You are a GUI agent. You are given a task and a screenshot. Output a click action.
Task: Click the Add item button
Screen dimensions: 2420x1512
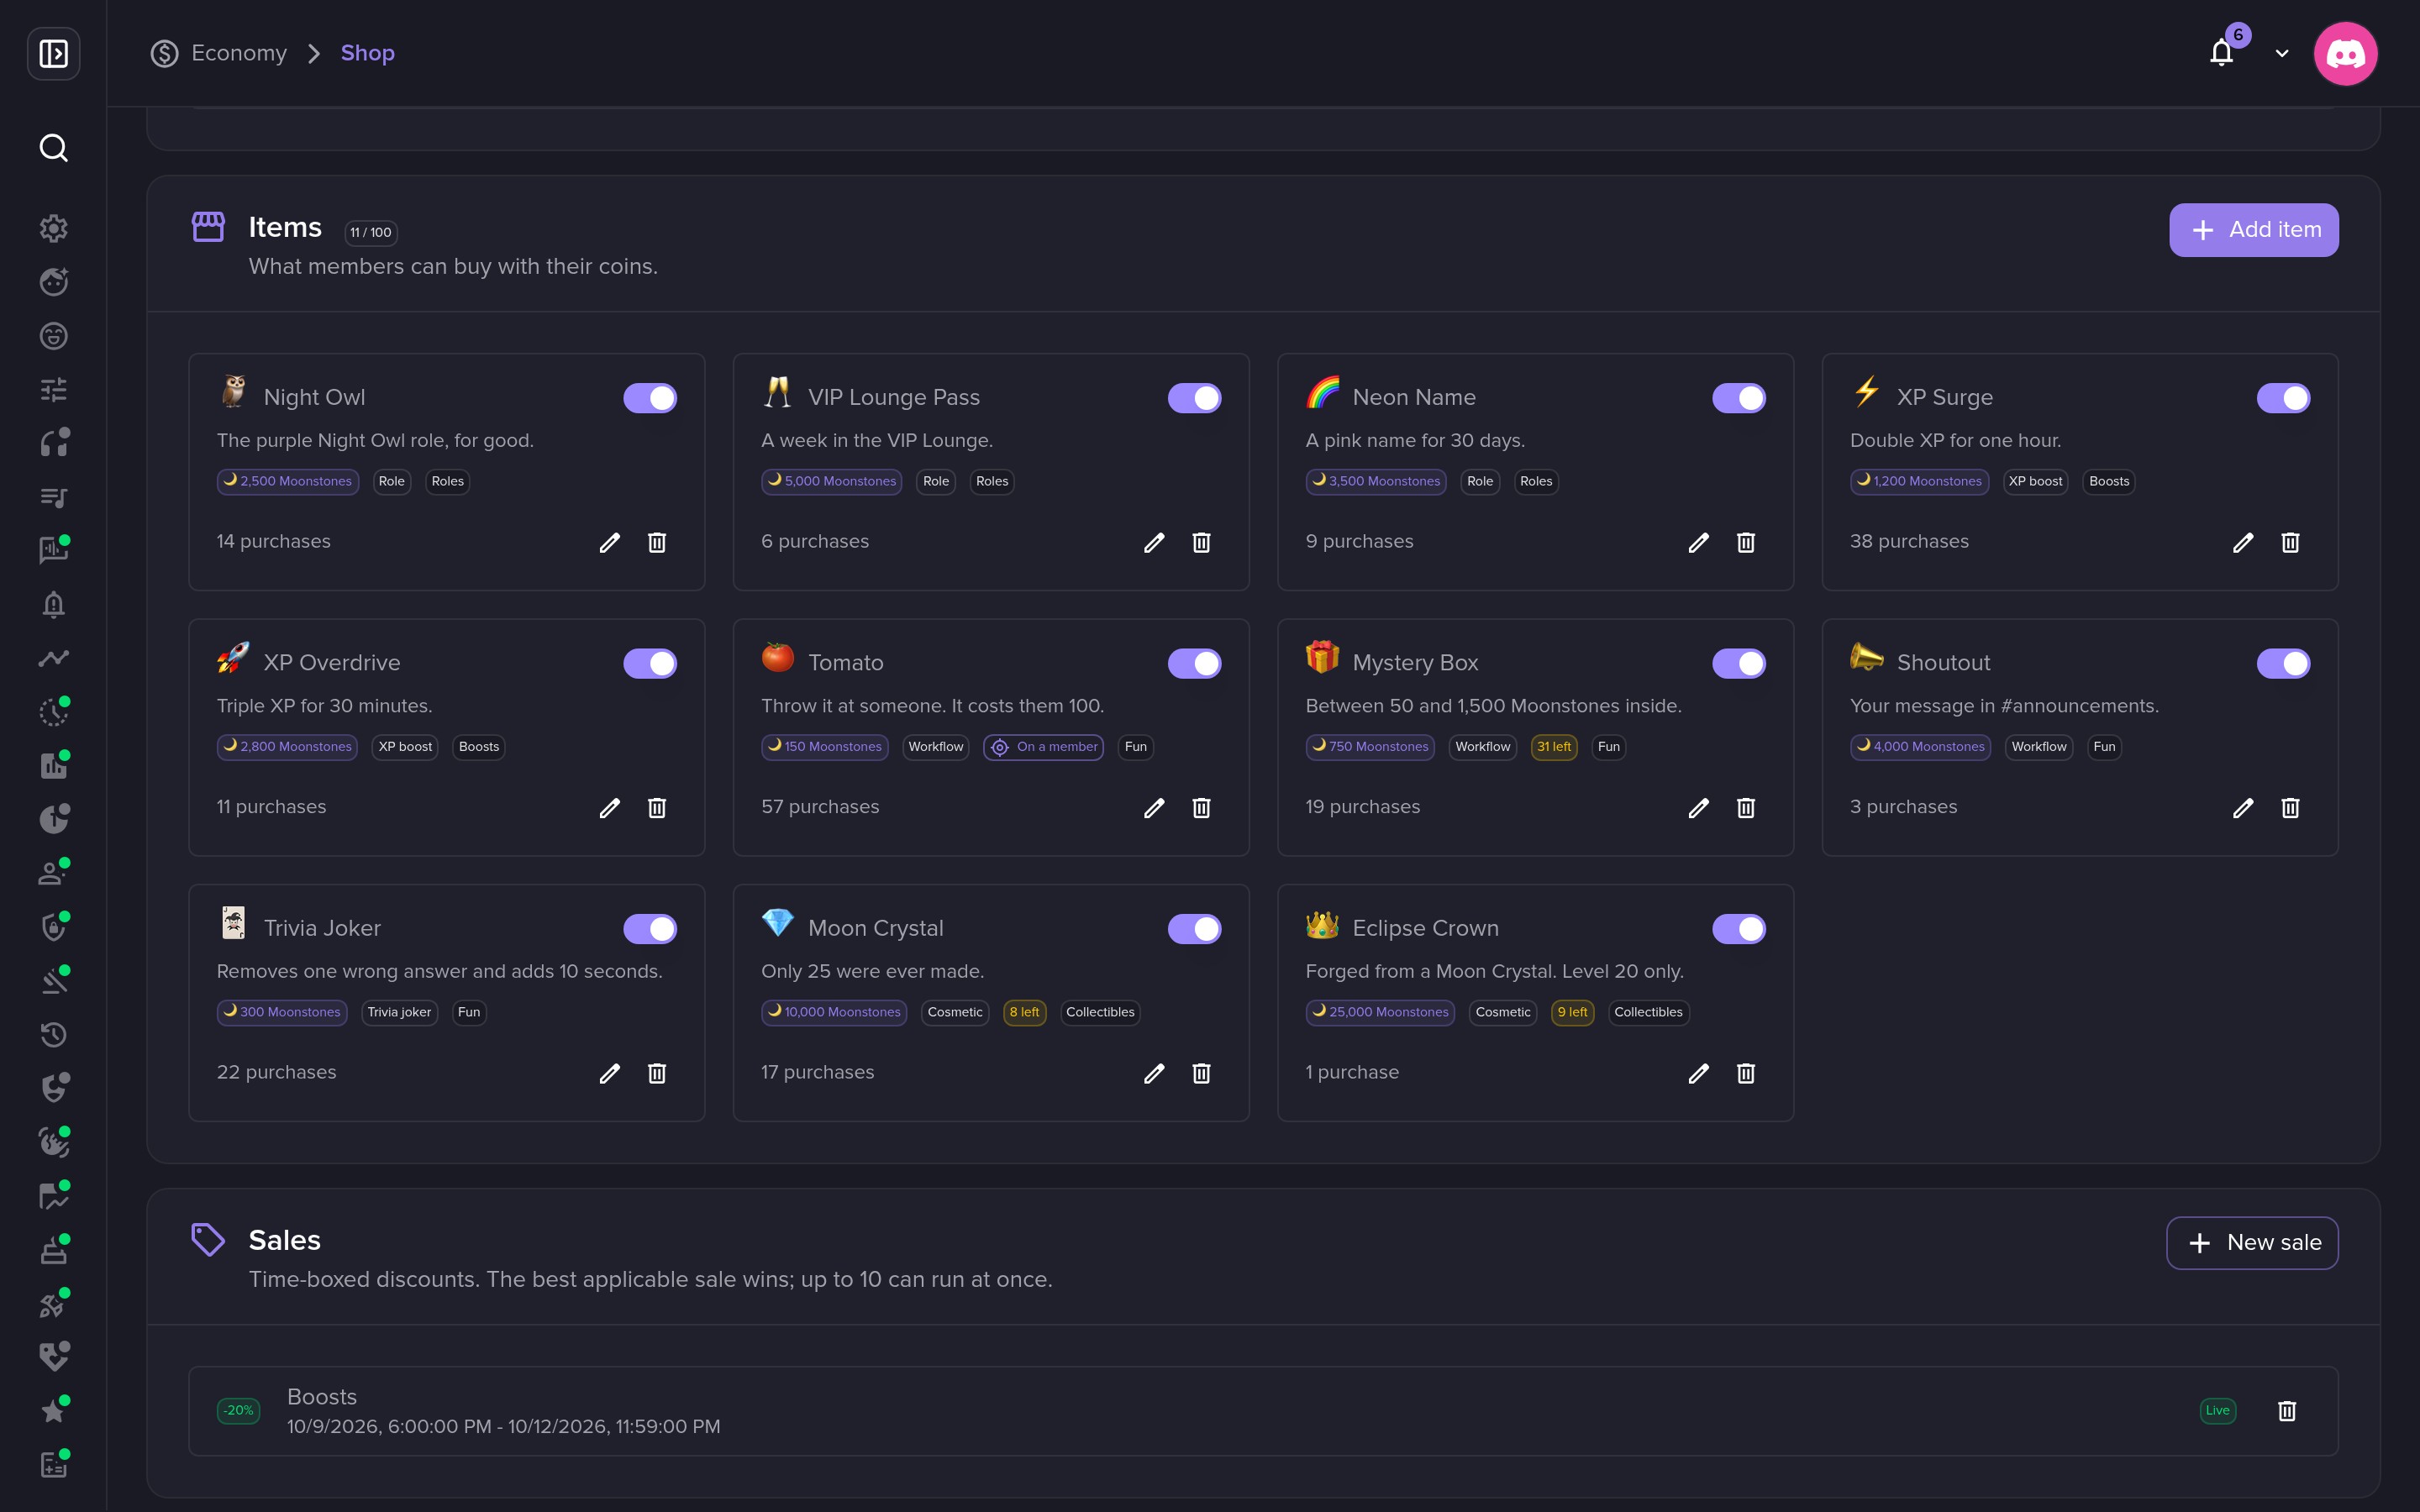click(x=2253, y=230)
